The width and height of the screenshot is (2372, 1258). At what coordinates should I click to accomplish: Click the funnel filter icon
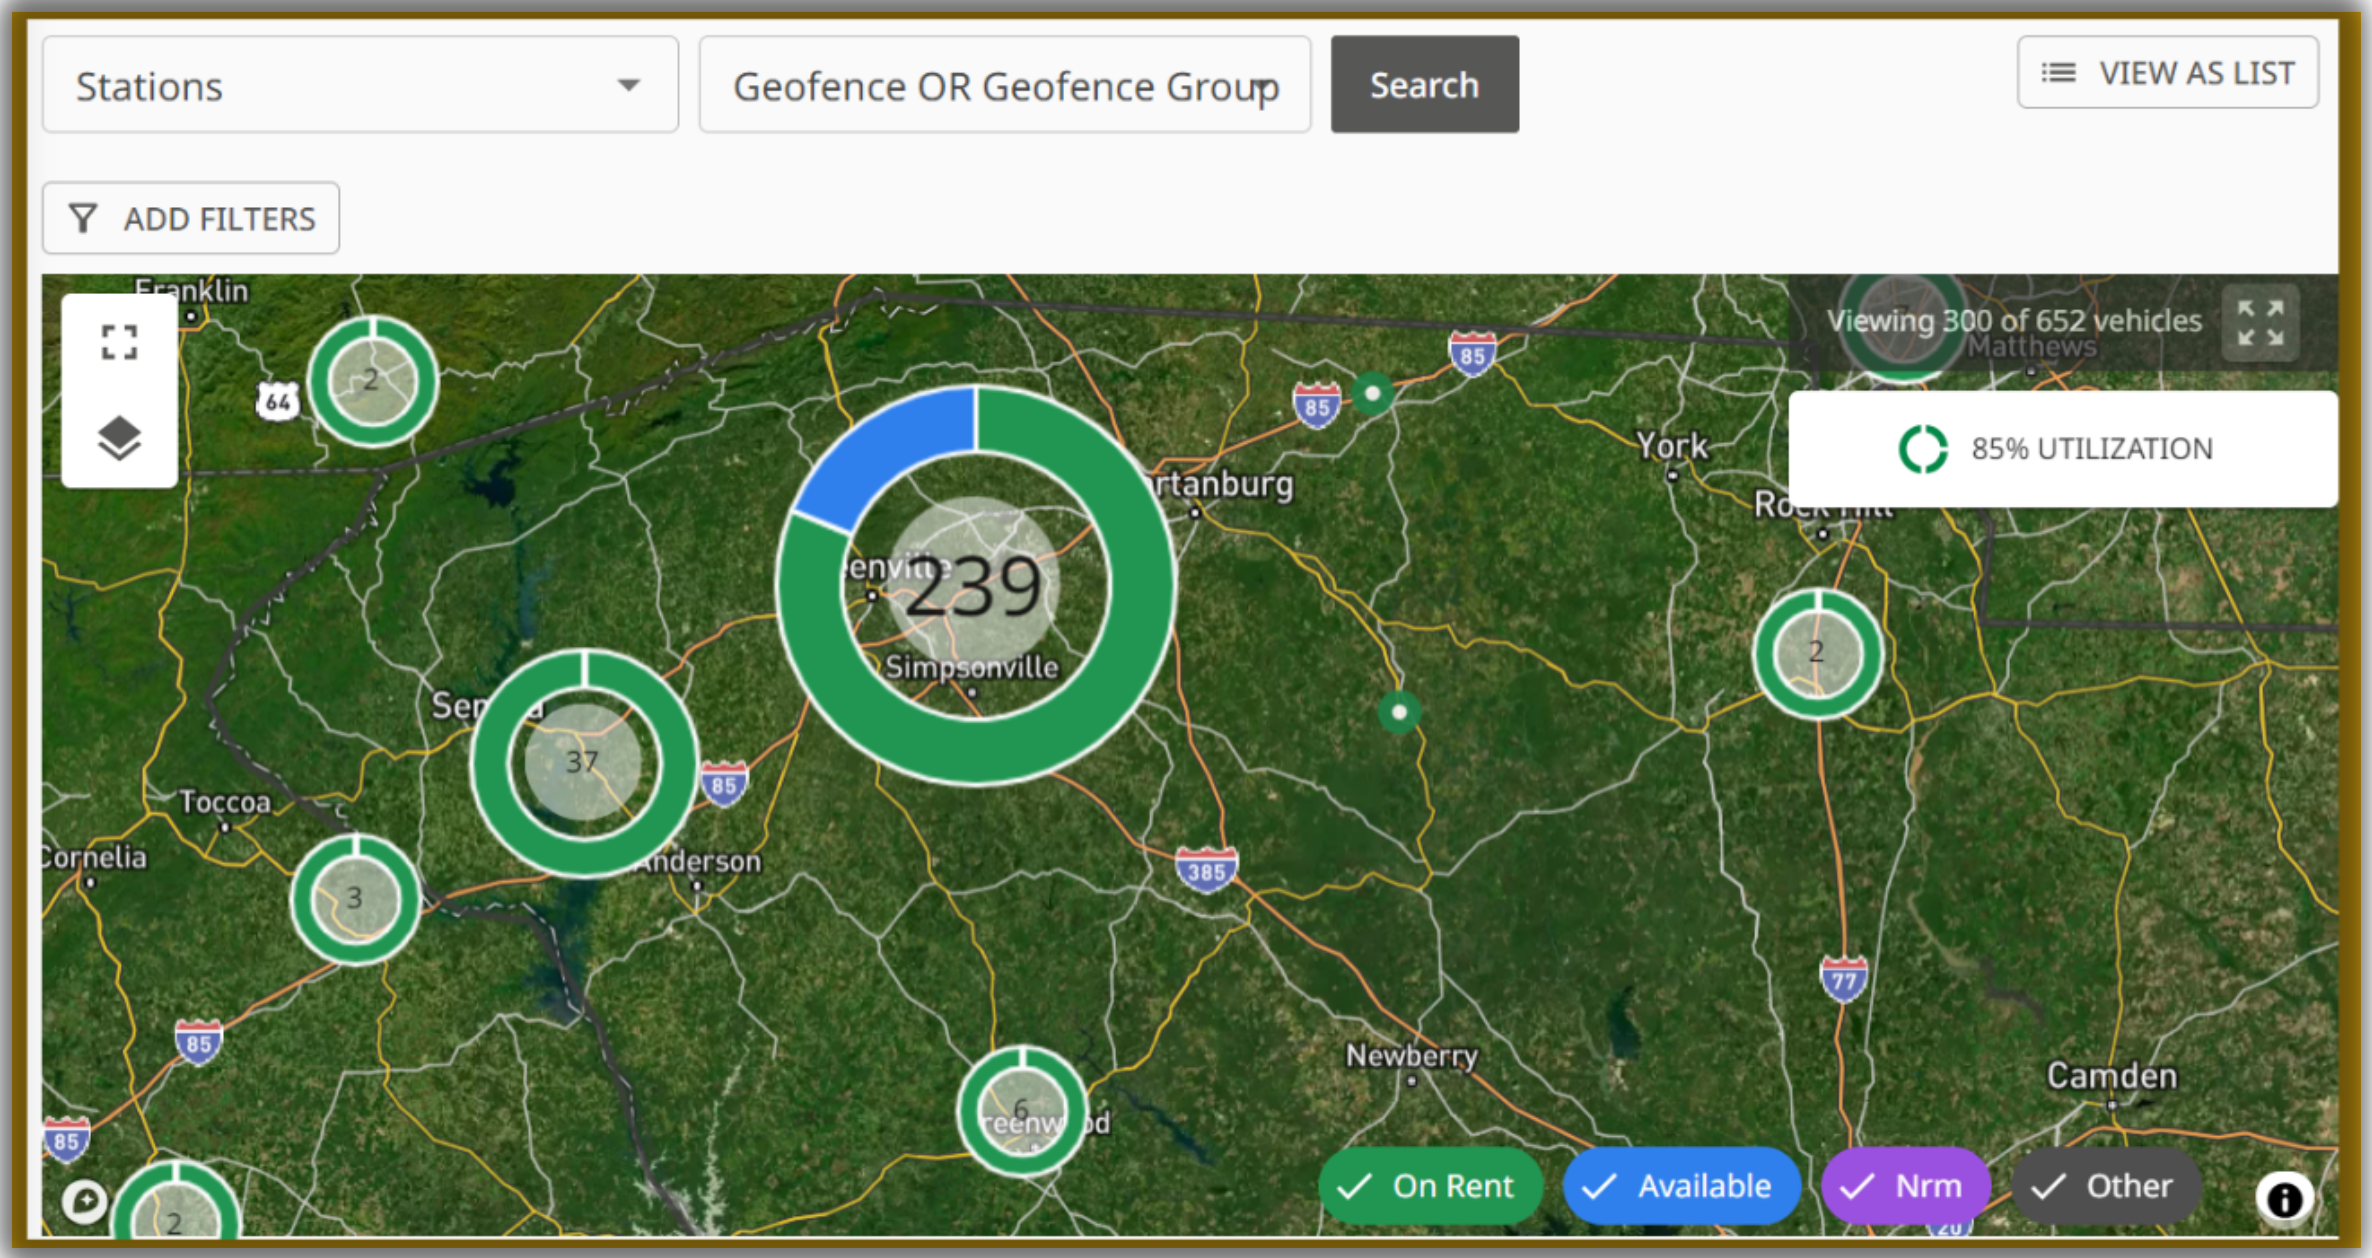pos(84,218)
